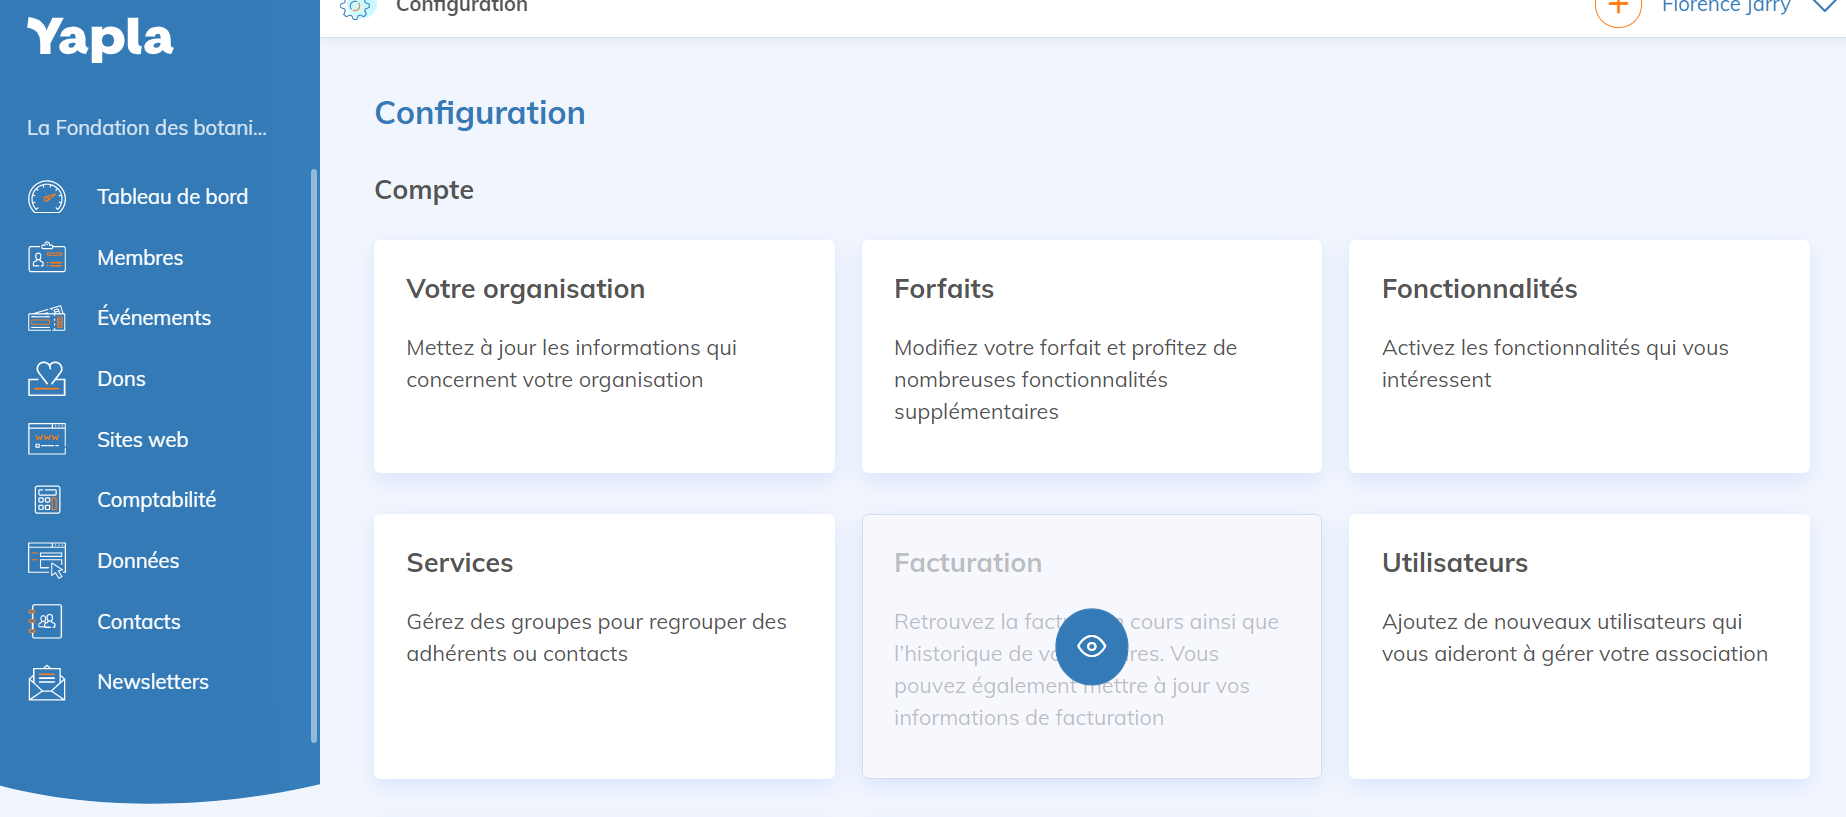Click the orange plus add button
This screenshot has height=817, width=1846.
pyautogui.click(x=1618, y=8)
